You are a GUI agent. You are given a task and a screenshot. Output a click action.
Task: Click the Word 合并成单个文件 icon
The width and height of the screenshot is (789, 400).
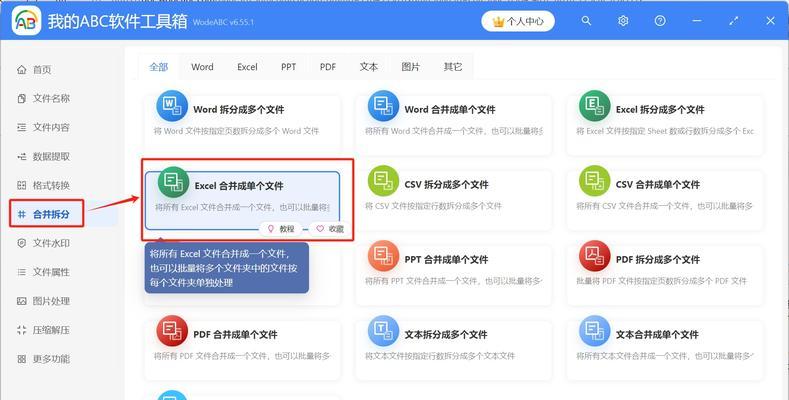click(x=383, y=106)
